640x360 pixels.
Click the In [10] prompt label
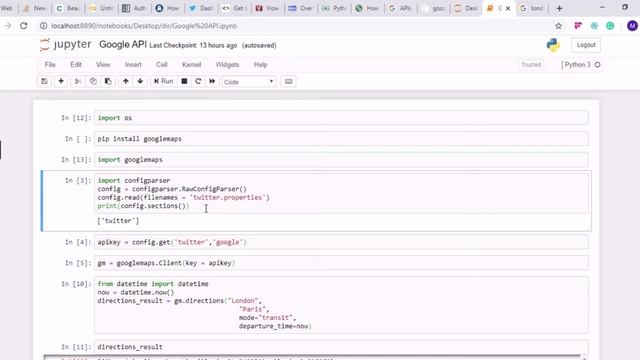76,284
